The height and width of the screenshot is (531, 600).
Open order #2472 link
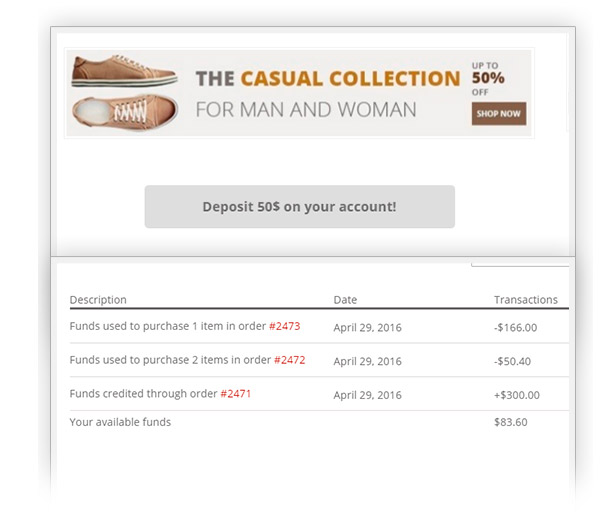(289, 360)
